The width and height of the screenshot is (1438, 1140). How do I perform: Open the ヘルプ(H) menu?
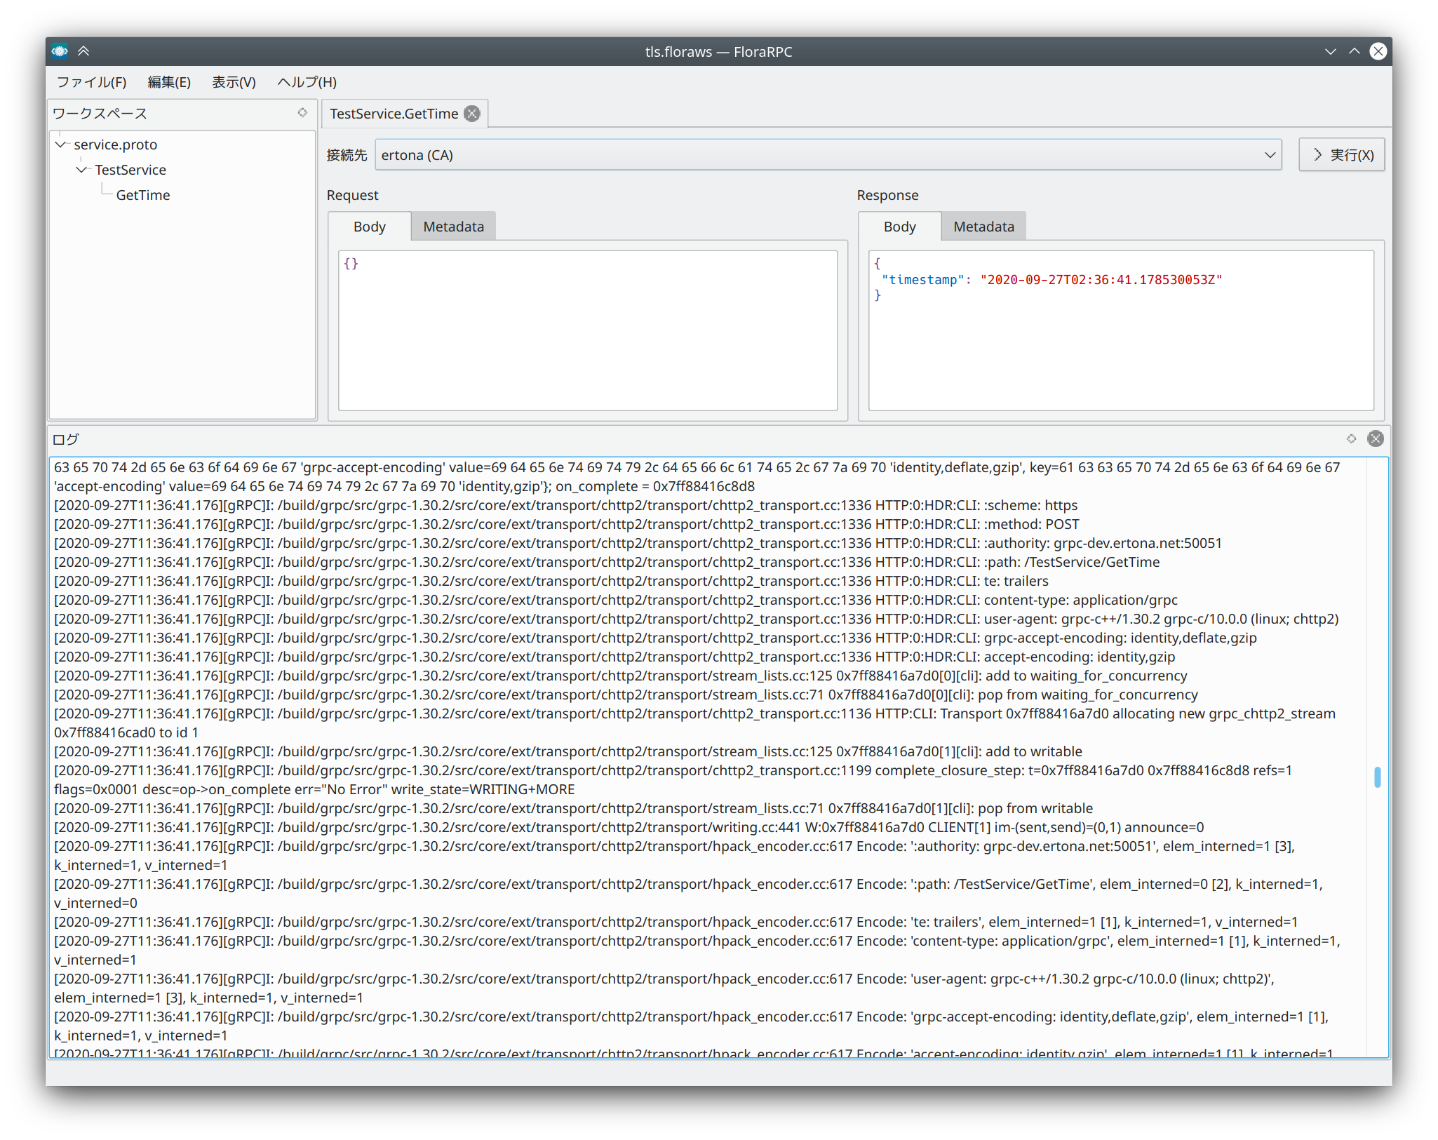pyautogui.click(x=307, y=82)
